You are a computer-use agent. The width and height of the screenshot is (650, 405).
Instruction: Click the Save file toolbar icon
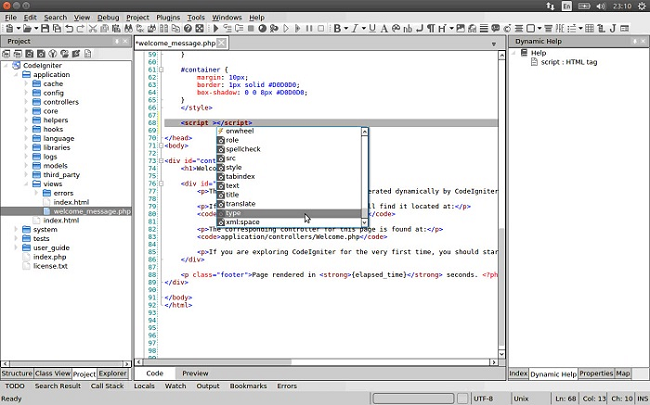[45, 29]
